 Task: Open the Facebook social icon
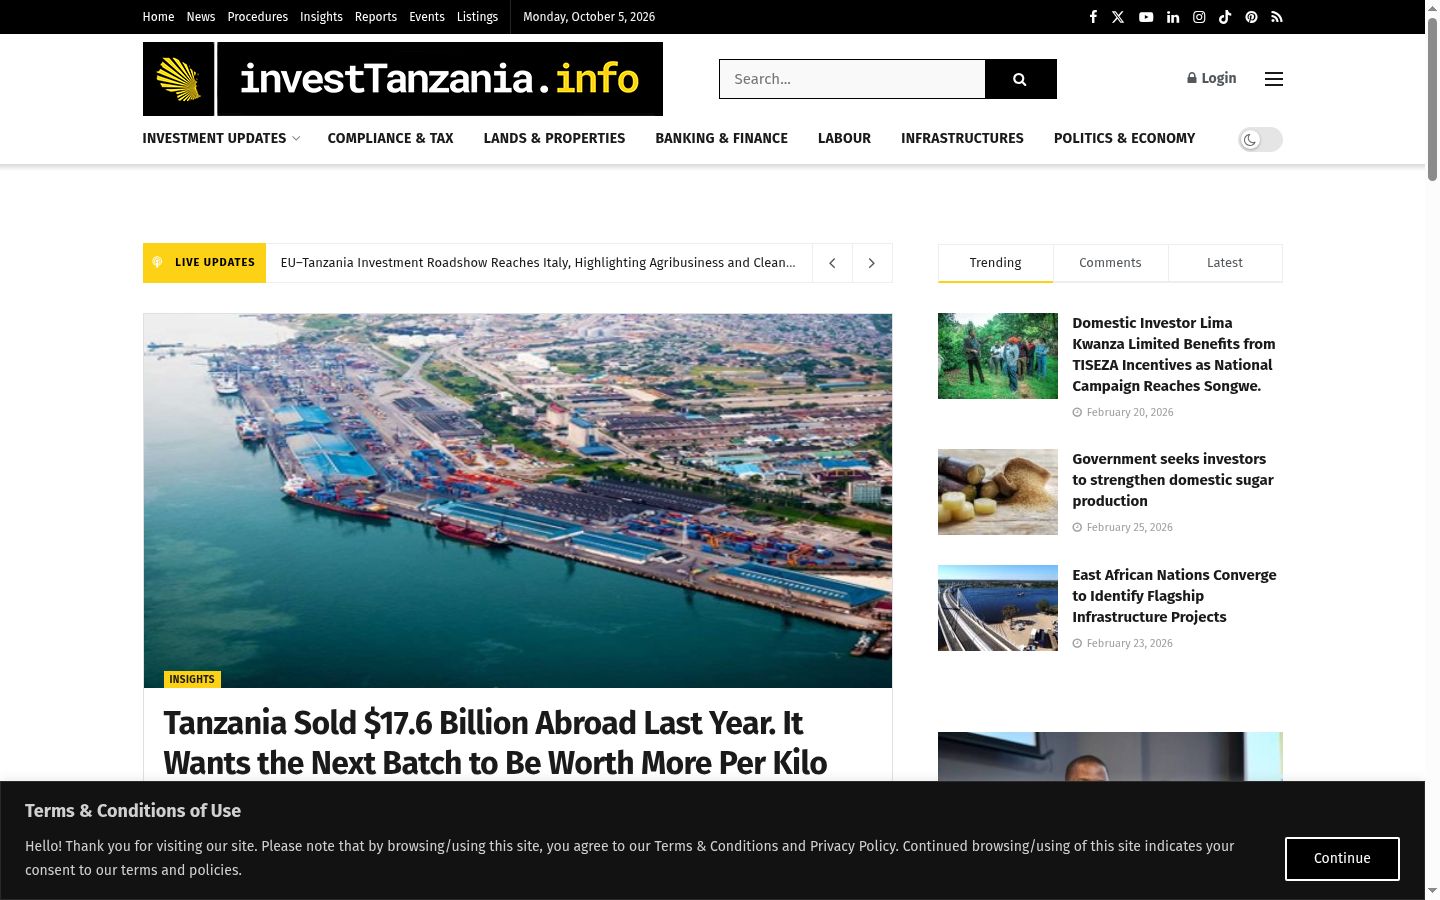1093,17
